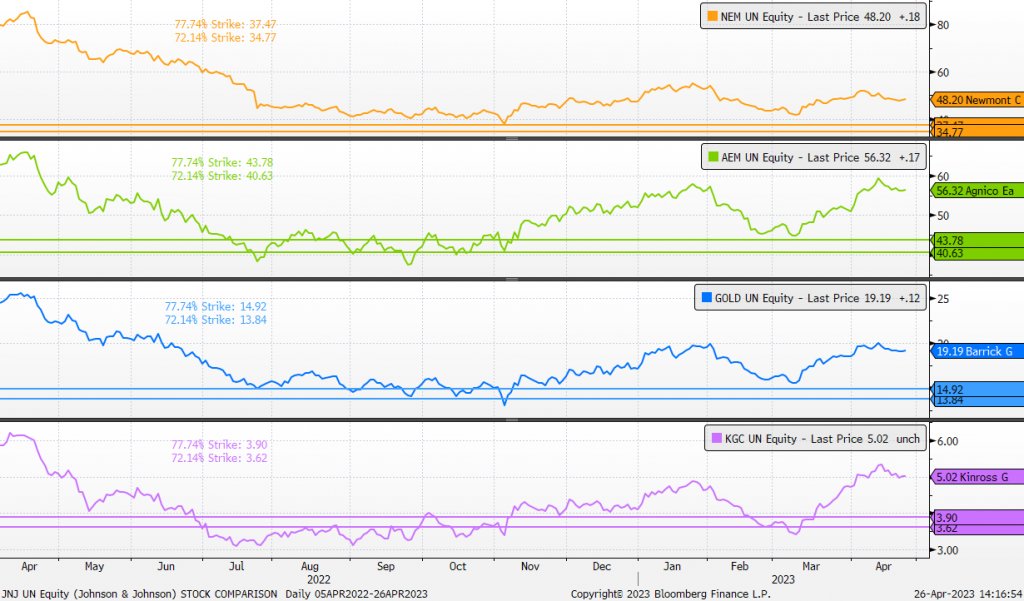Click the Jan label on the date axis

coord(672,566)
